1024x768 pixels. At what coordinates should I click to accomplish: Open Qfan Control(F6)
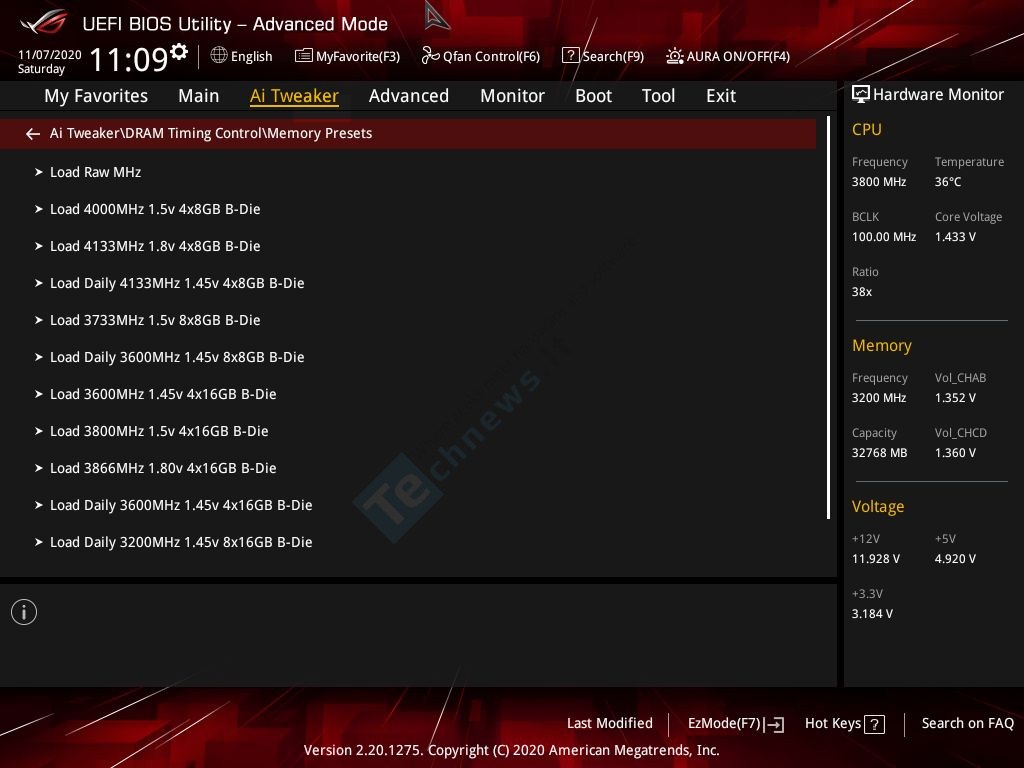pyautogui.click(x=491, y=57)
